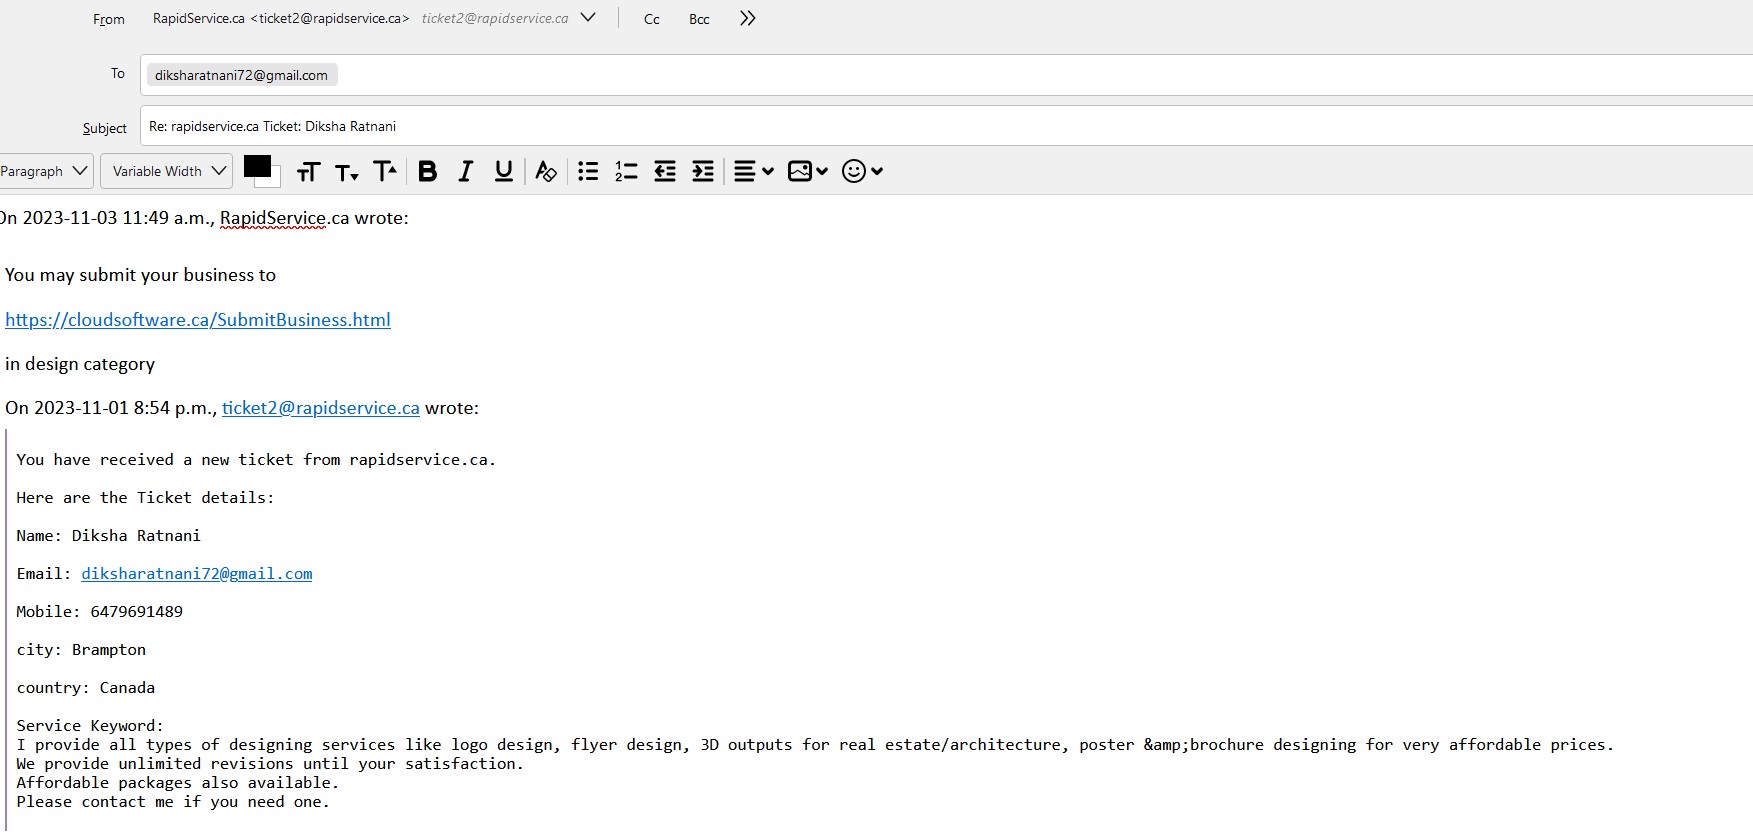
Task: Show the Bcc field
Action: point(699,19)
